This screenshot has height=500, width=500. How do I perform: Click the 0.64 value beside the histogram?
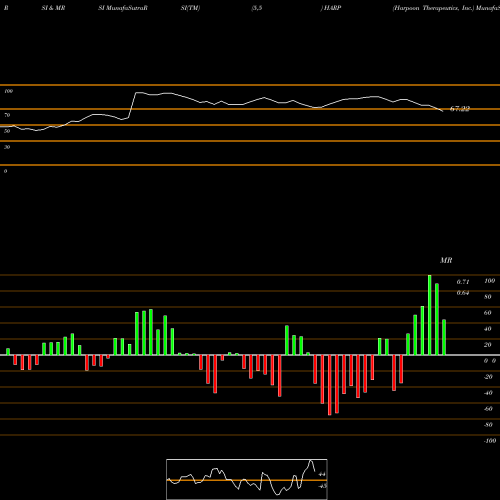point(463,293)
